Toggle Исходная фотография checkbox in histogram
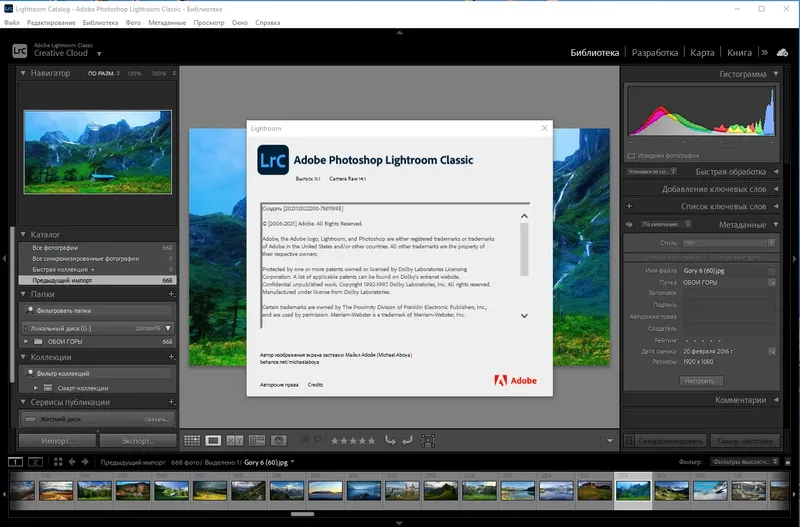 [x=631, y=156]
